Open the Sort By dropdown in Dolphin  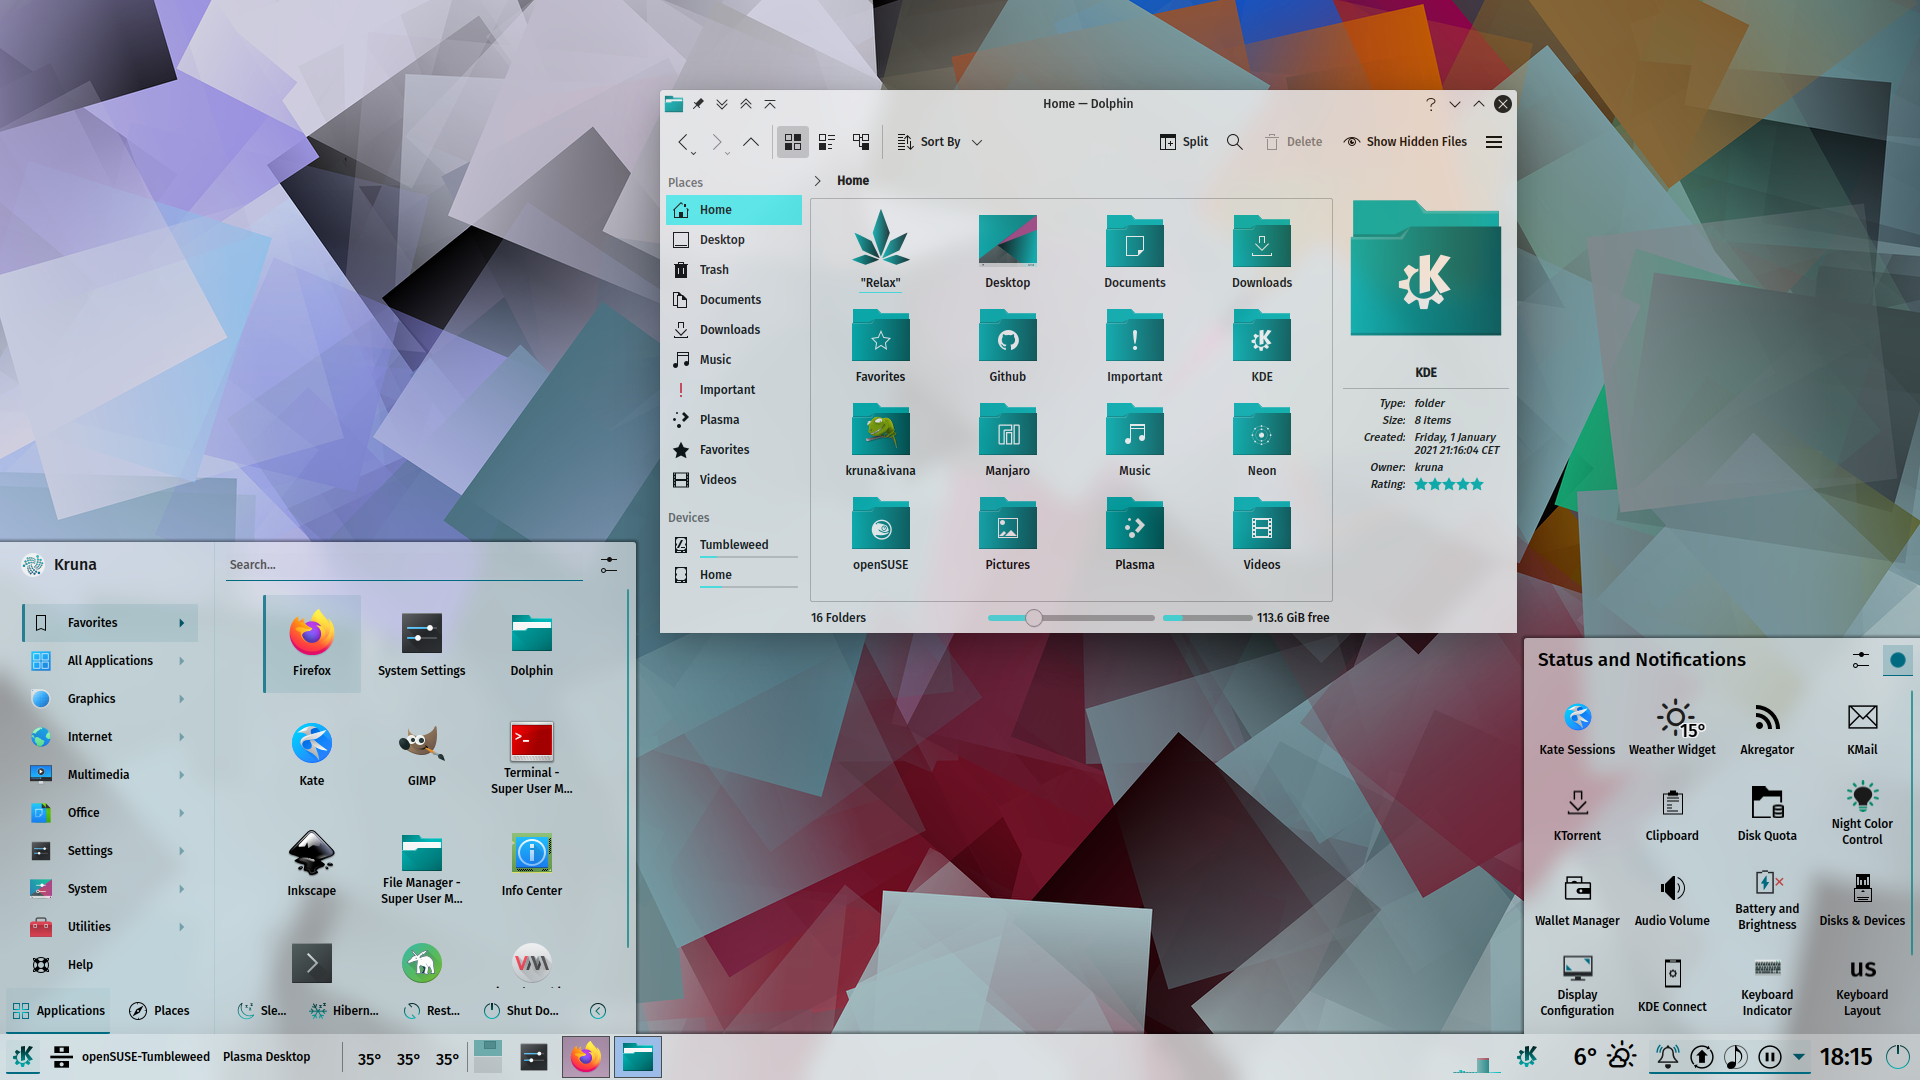940,142
